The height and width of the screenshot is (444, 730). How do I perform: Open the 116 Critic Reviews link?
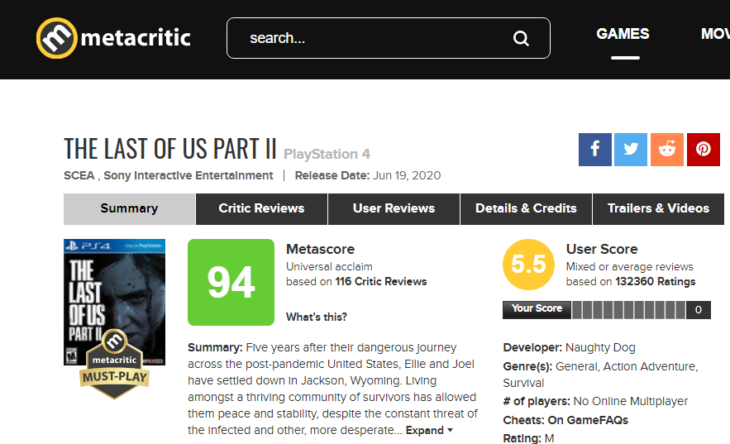pos(381,282)
